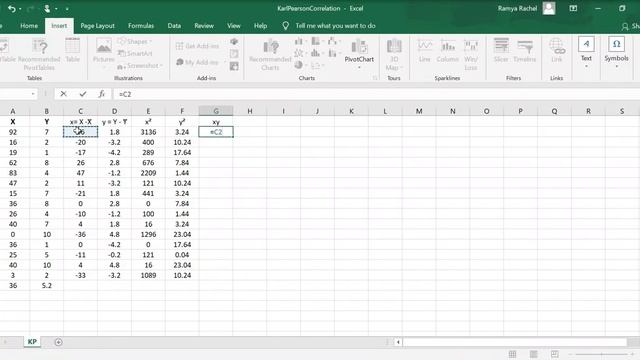Expand the Text group dropdown
Viewport: 640px width, 360px height.
(x=586, y=66)
